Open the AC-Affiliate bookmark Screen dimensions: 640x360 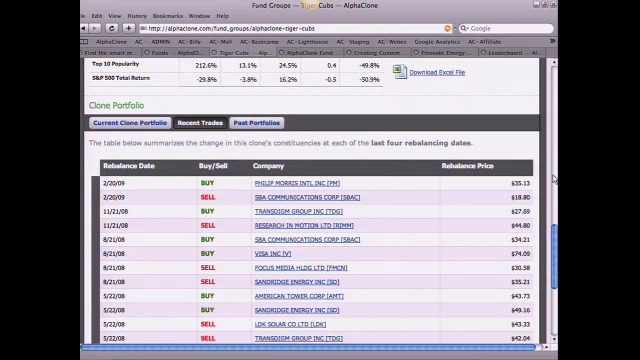[485, 42]
